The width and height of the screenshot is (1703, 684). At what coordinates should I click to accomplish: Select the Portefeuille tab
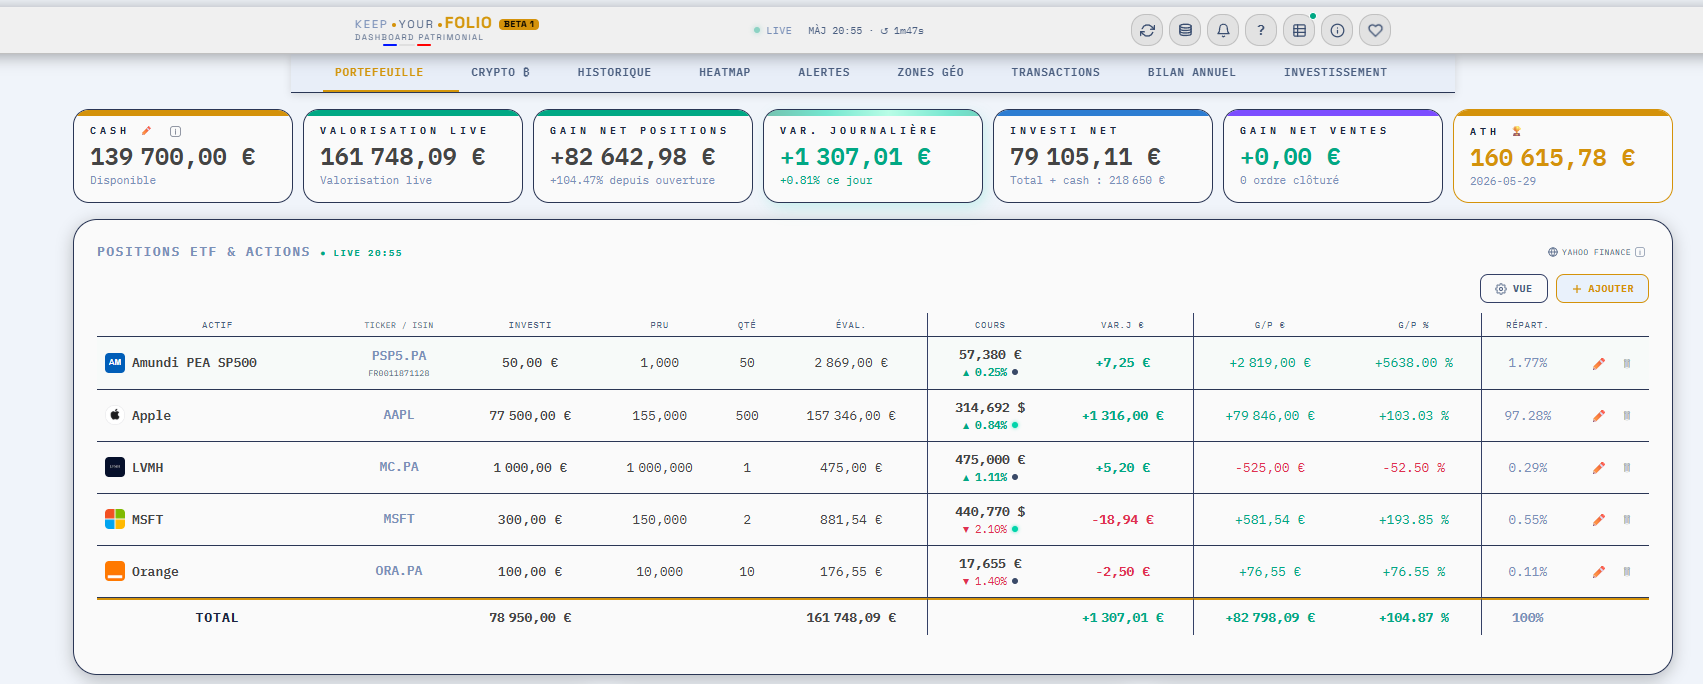379,73
